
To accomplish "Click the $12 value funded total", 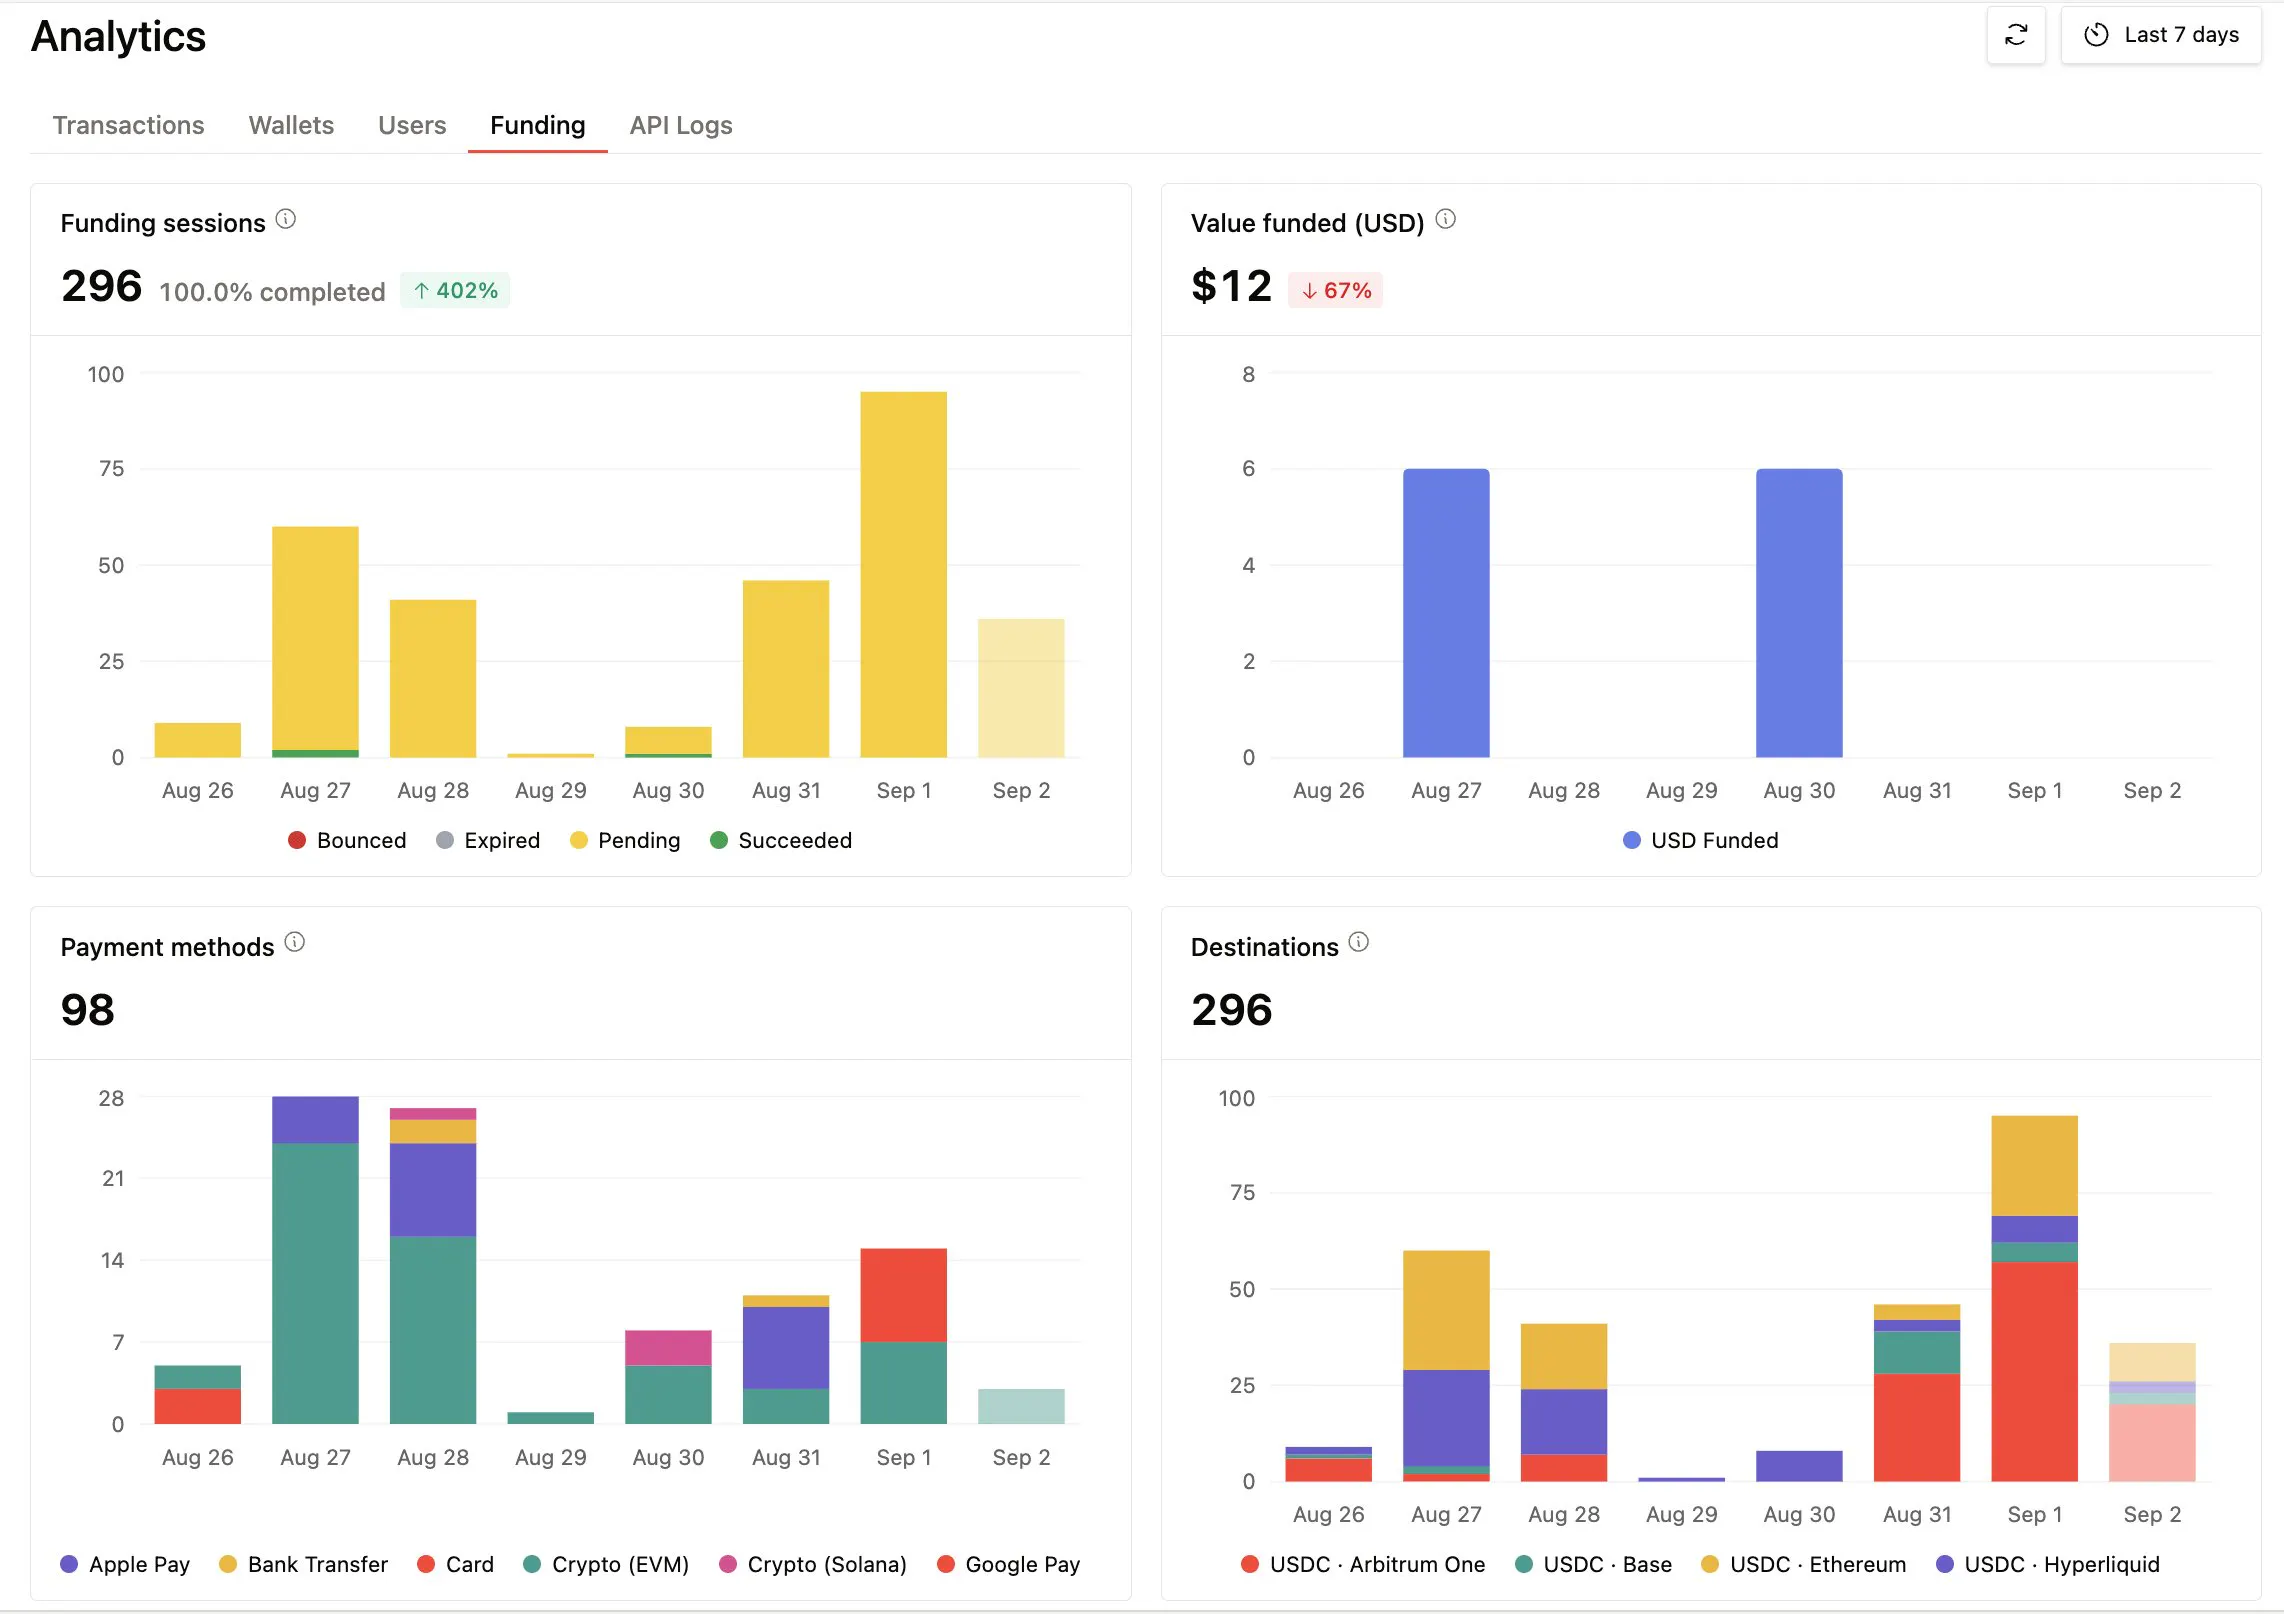I will pos(1231,286).
